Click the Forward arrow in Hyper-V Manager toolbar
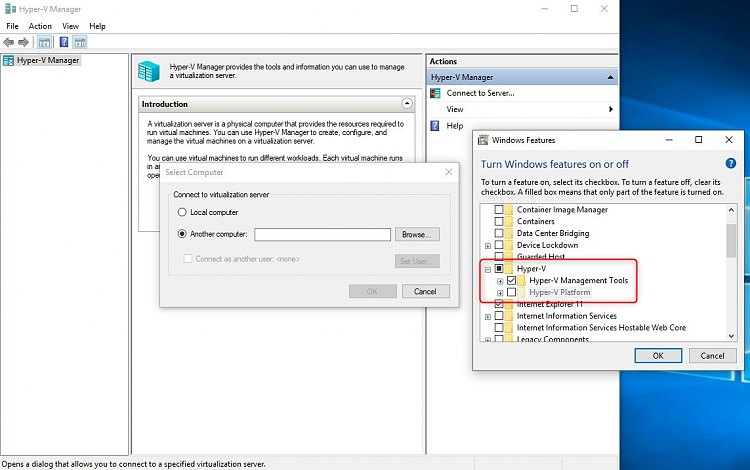The height and width of the screenshot is (470, 750). click(23, 43)
